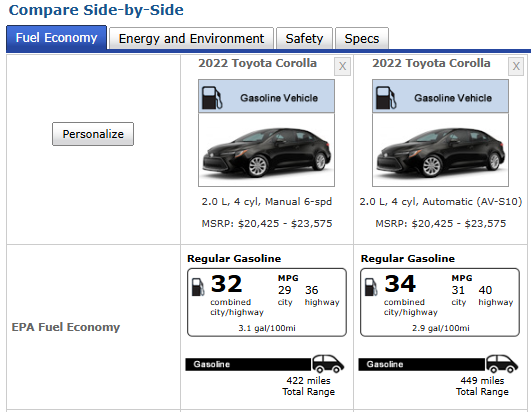The width and height of the screenshot is (531, 412).
Task: Click the 3.1 gal/100mi value
Action: click(x=267, y=328)
